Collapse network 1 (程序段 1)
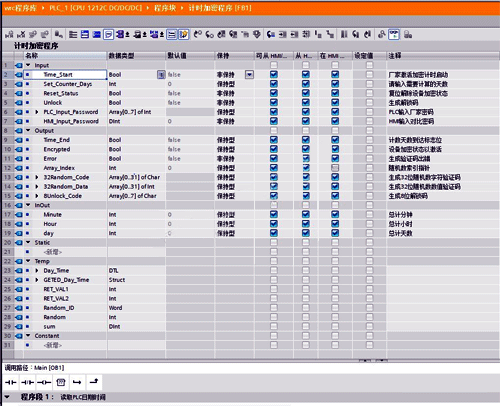This screenshot has width=500, height=406. [7, 397]
